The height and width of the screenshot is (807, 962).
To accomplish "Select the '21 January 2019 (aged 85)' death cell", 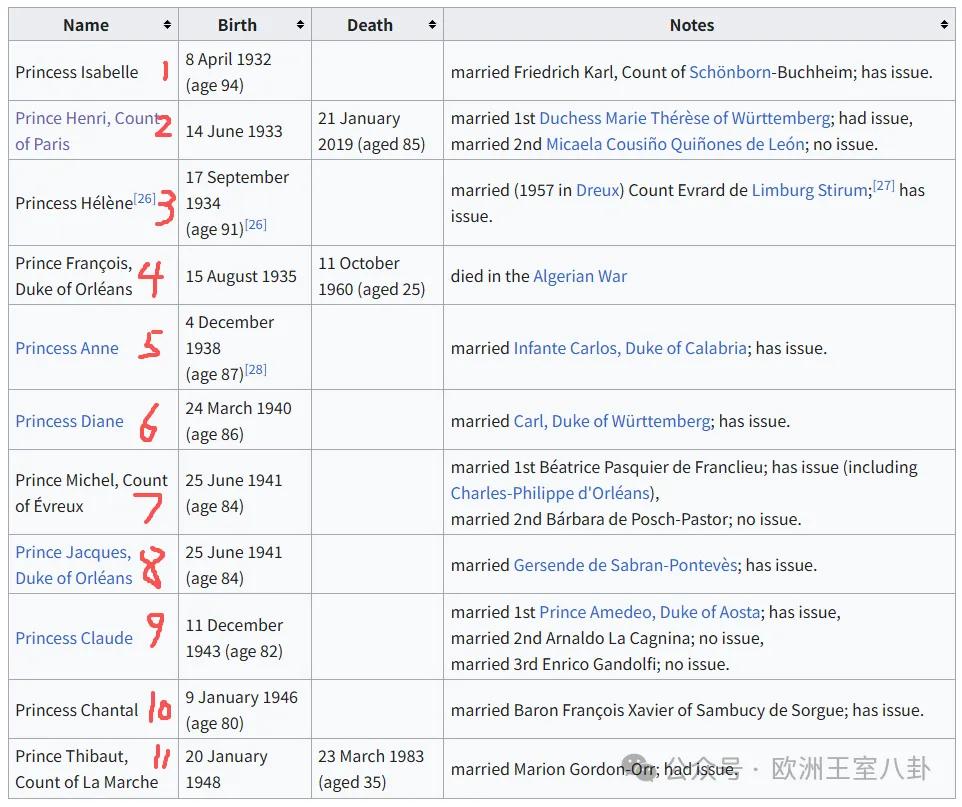I will [377, 131].
